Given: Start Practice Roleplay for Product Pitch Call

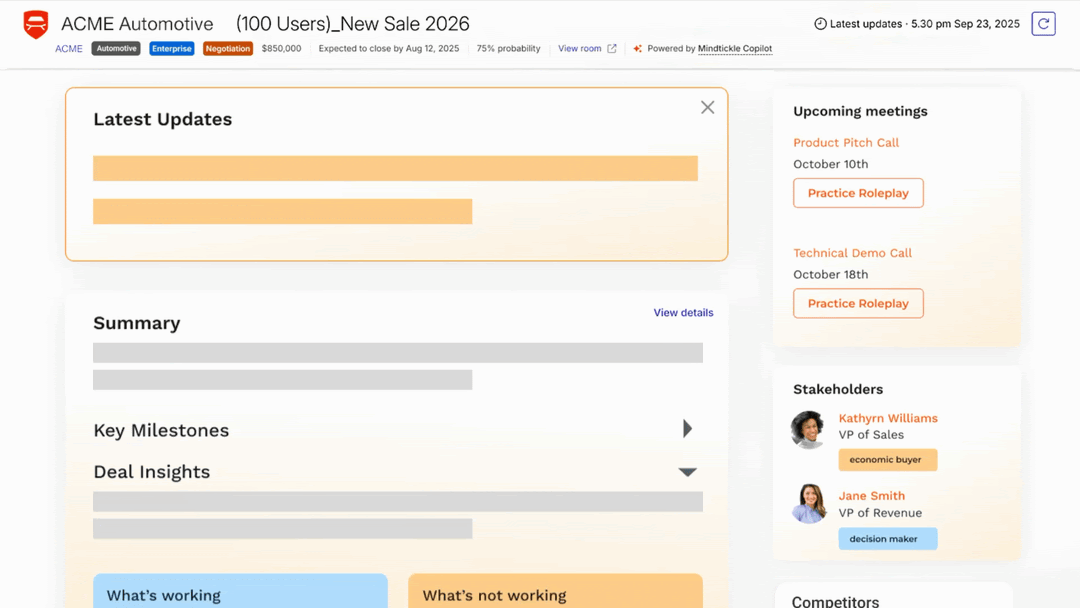Looking at the screenshot, I should [858, 193].
